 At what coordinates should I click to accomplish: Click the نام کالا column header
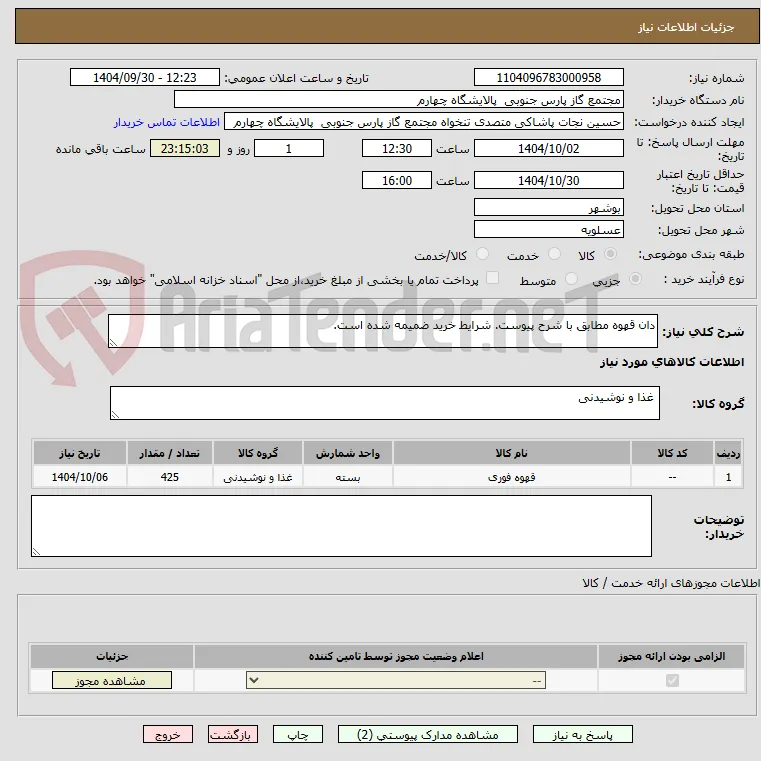click(x=512, y=453)
